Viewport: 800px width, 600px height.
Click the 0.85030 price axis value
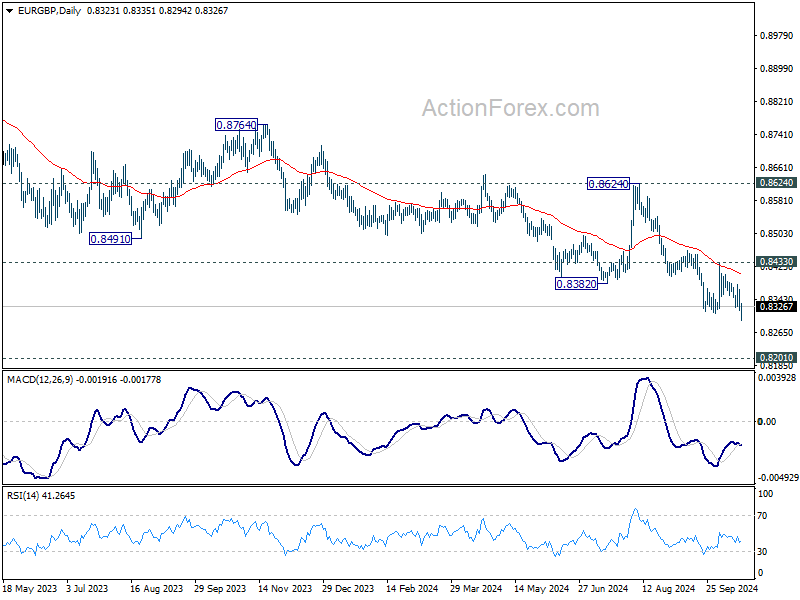pos(777,234)
